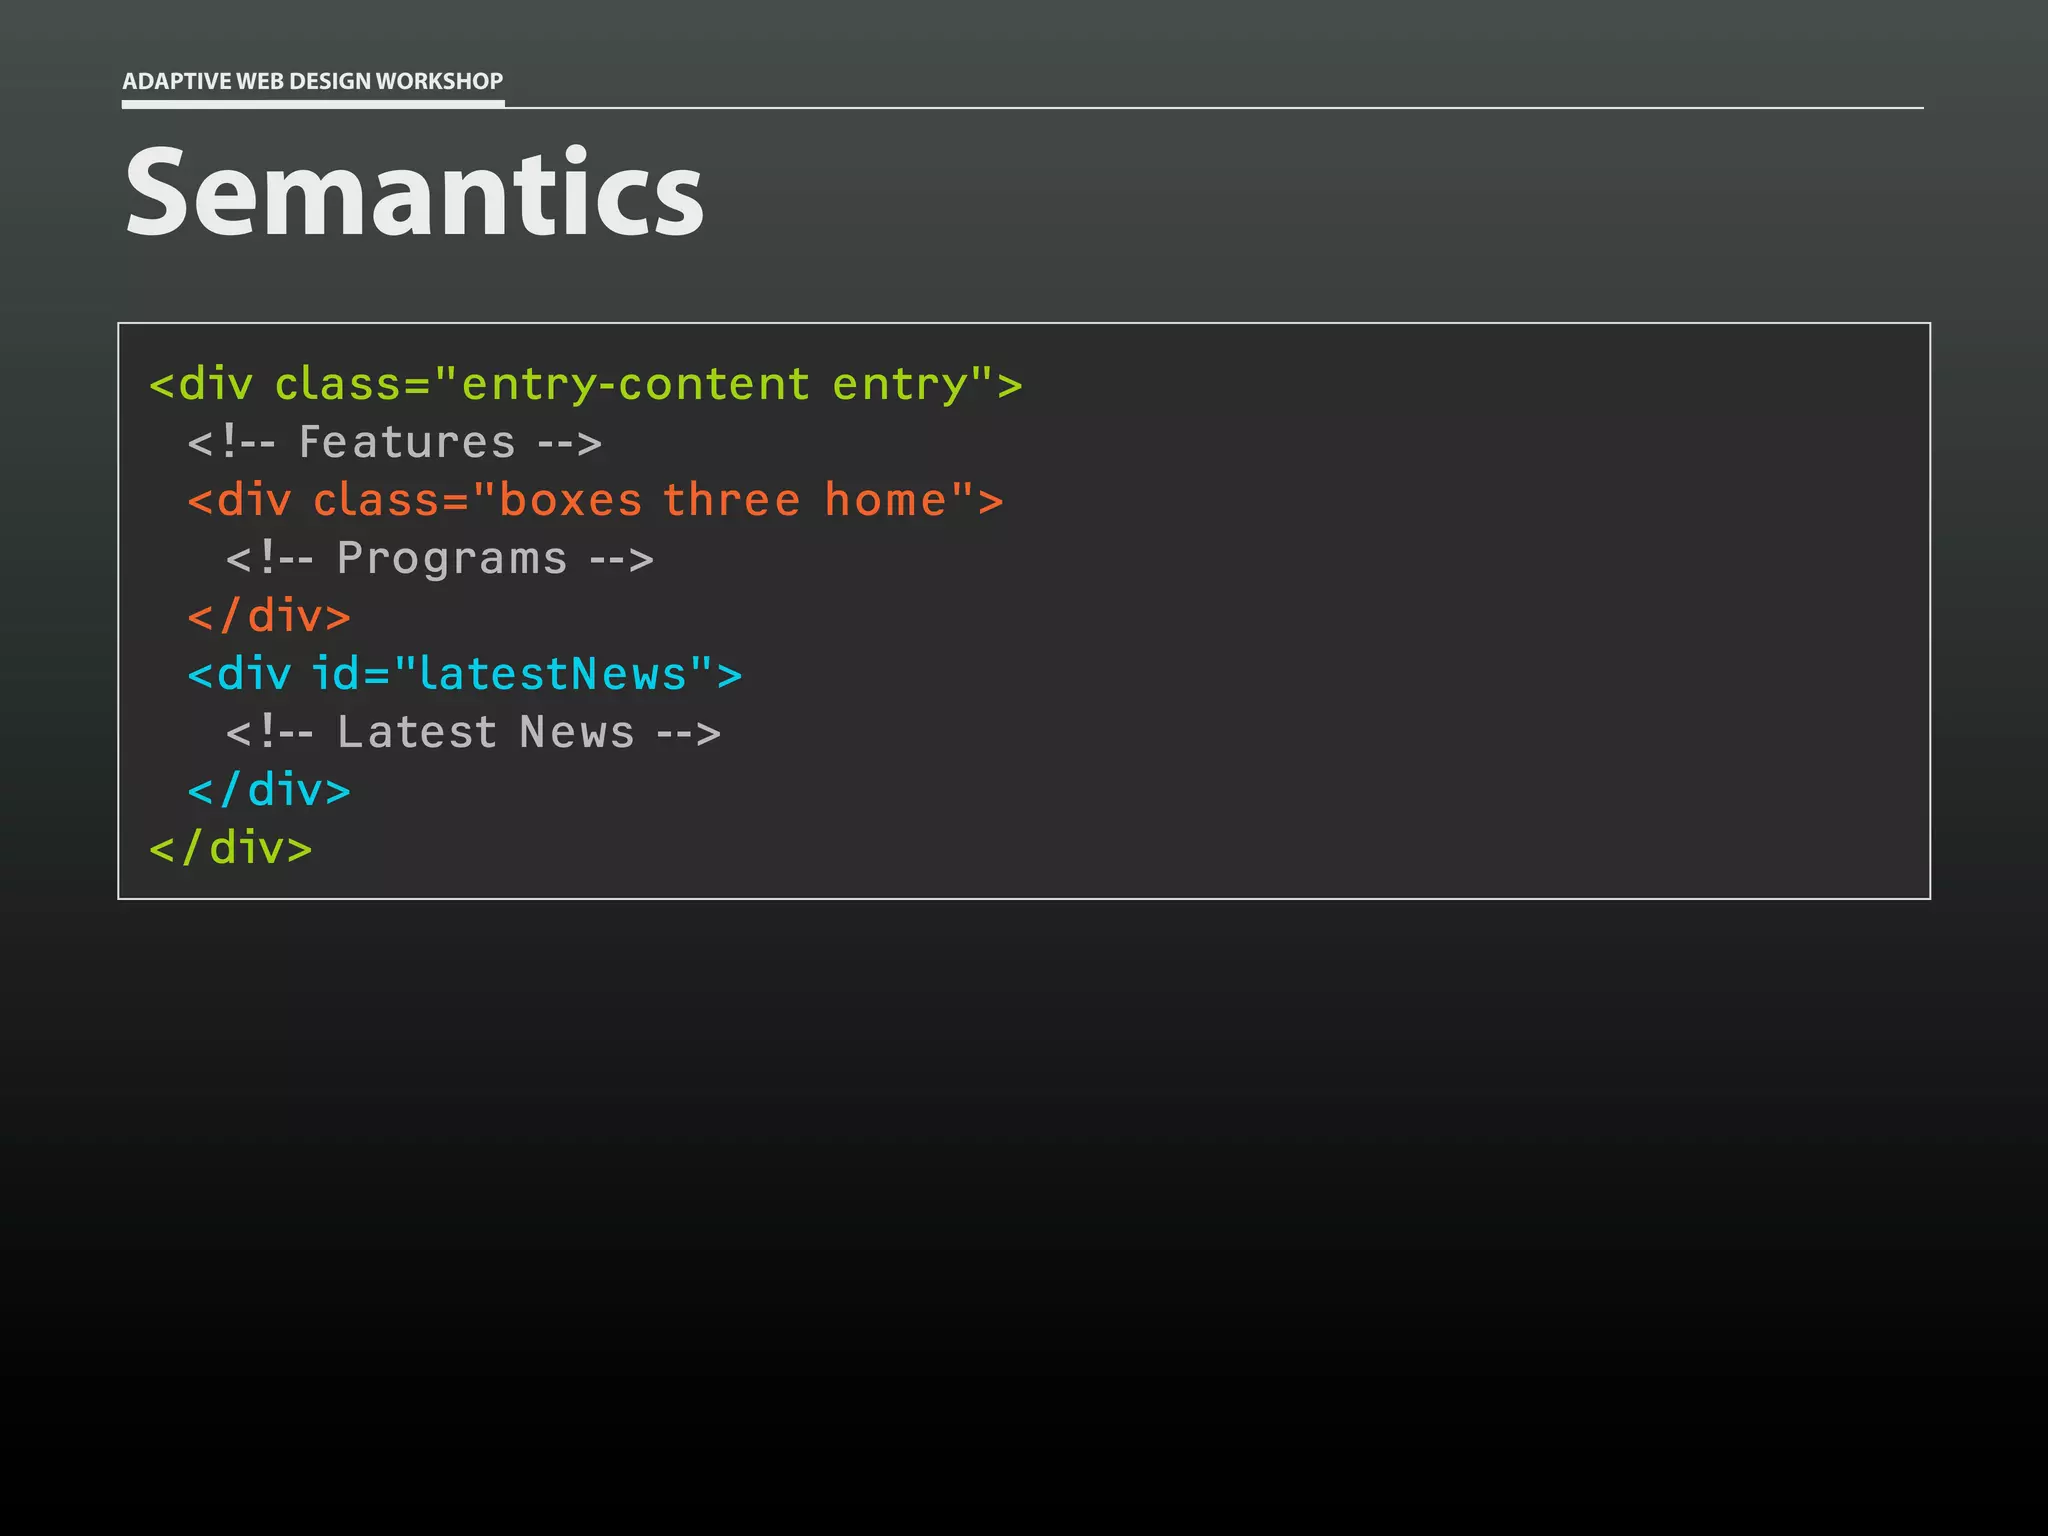Select the blue '<div id="latestNews">' line
Viewport: 2048px width, 1536px height.
pyautogui.click(x=465, y=674)
